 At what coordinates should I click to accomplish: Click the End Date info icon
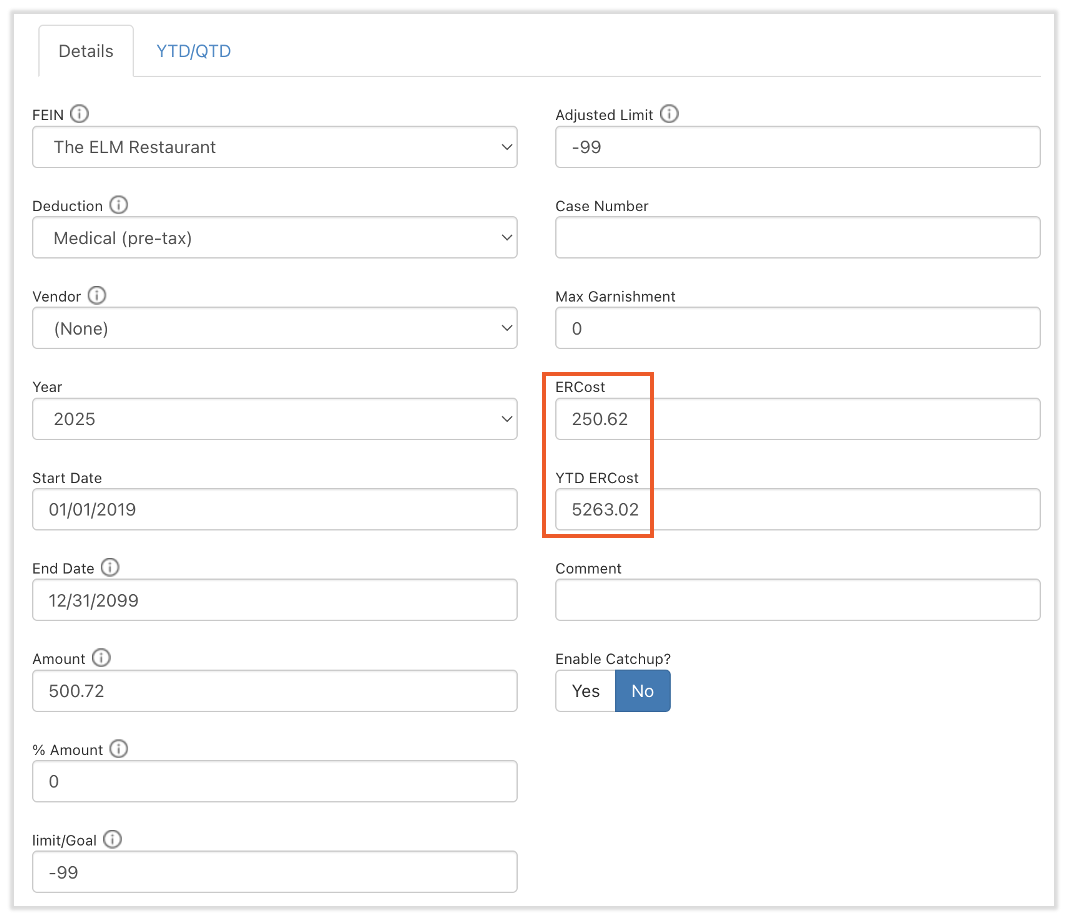point(110,567)
